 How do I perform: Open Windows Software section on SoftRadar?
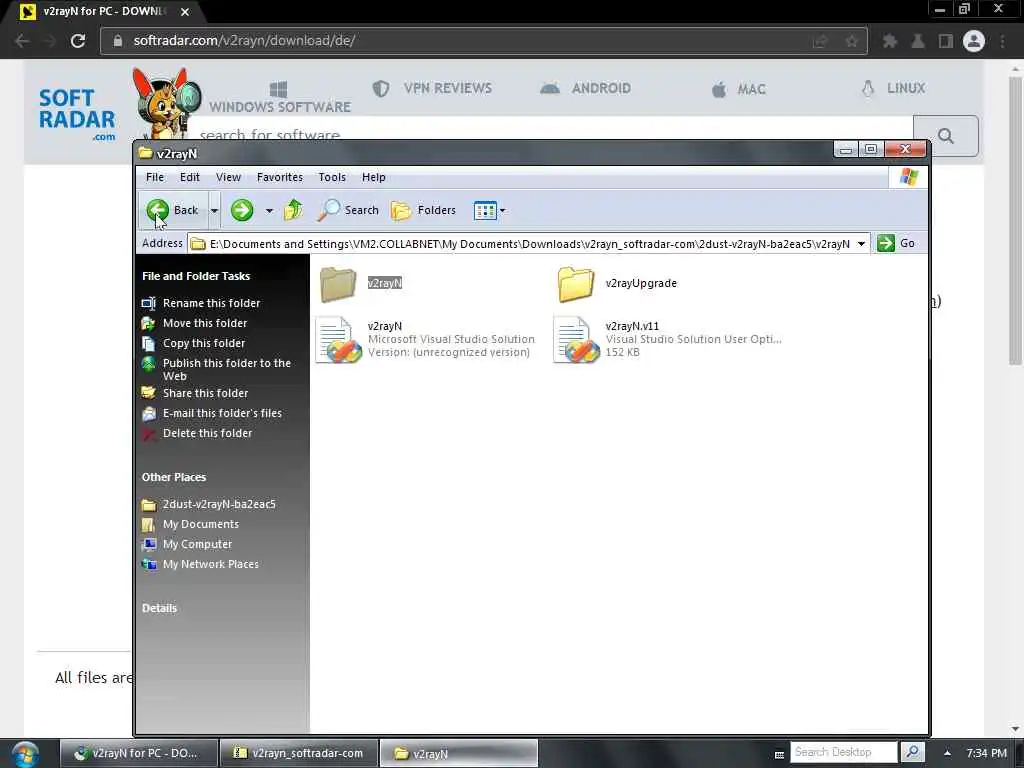tap(280, 97)
